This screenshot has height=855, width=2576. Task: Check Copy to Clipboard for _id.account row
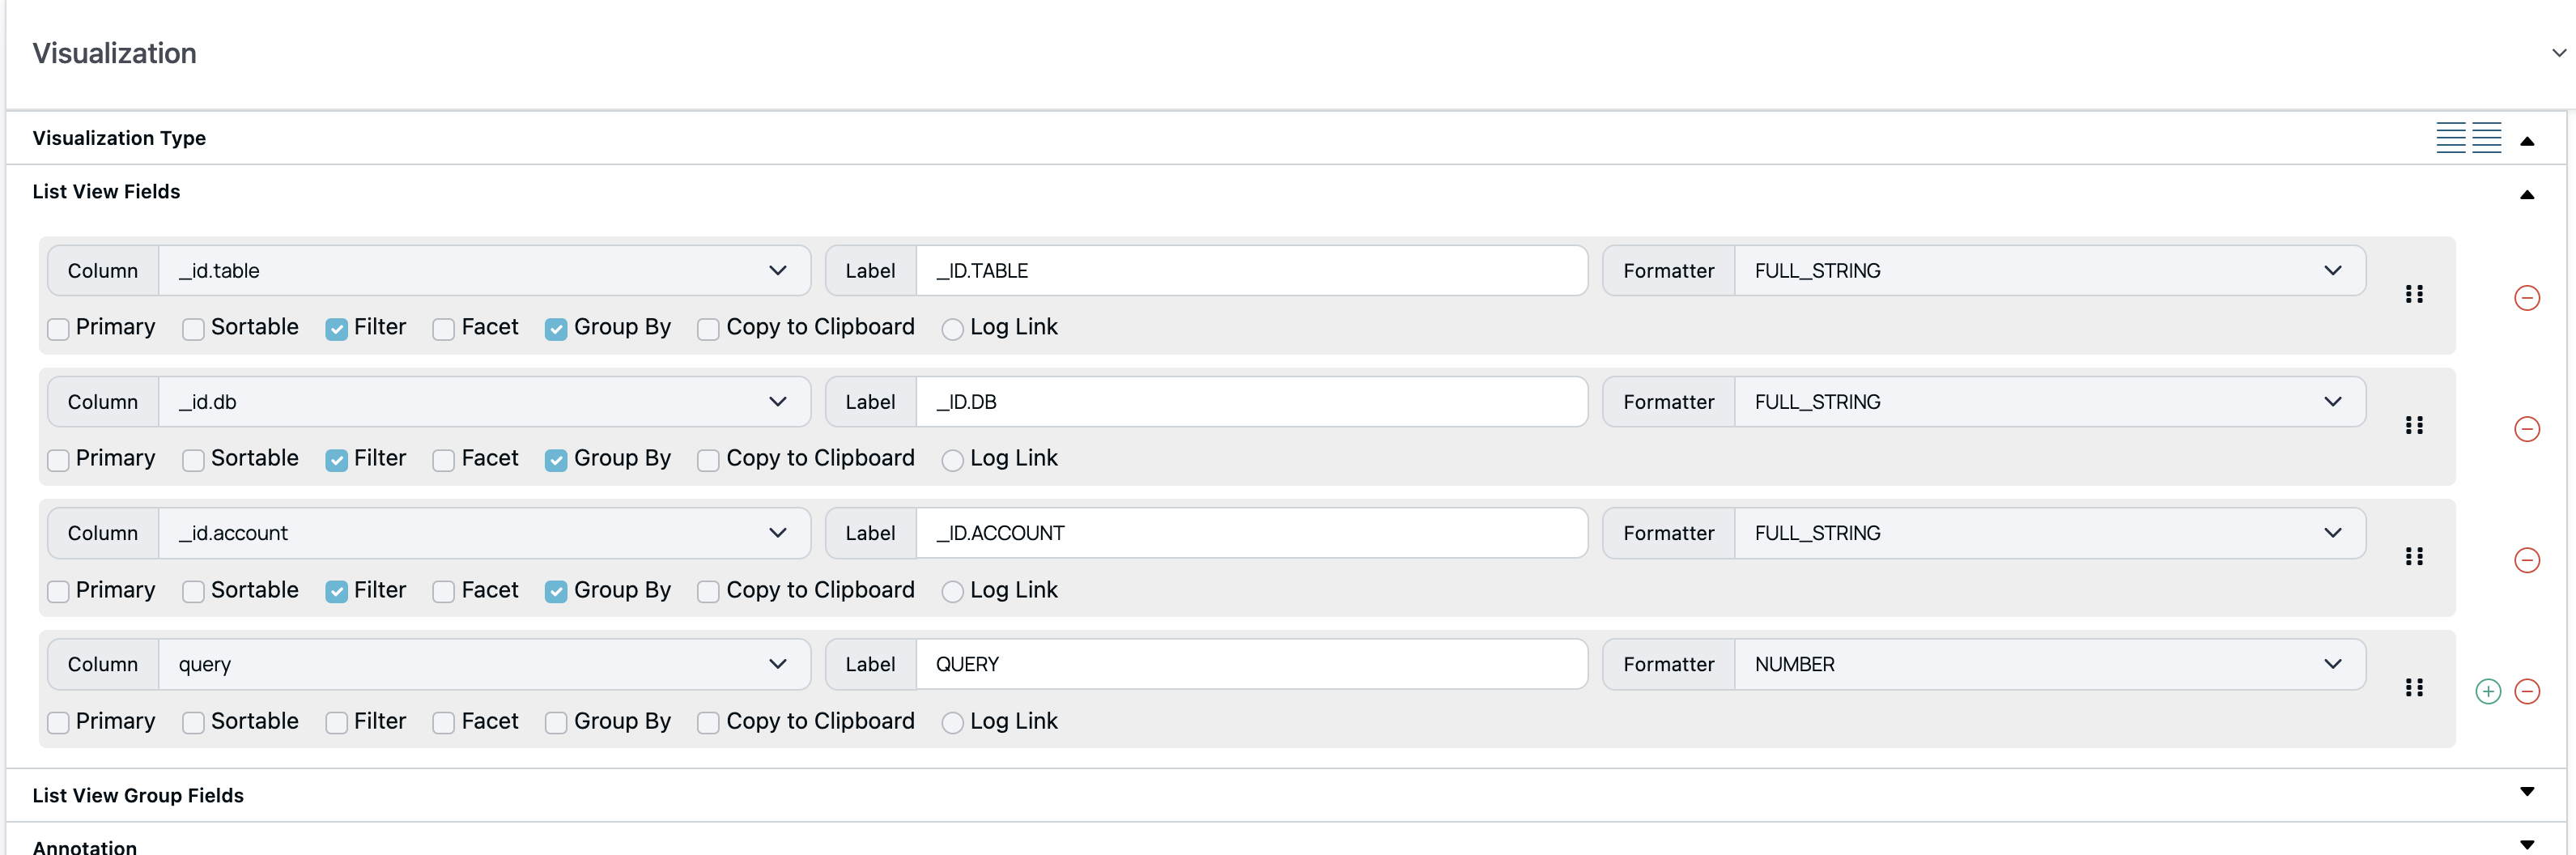708,592
